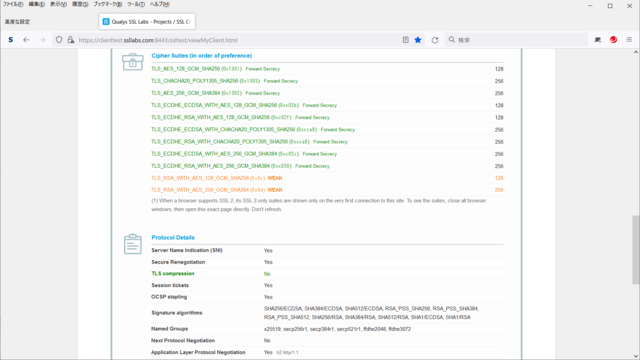This screenshot has height=360, width=640.
Task: Open the 編集 menu
Action: coord(36,4)
